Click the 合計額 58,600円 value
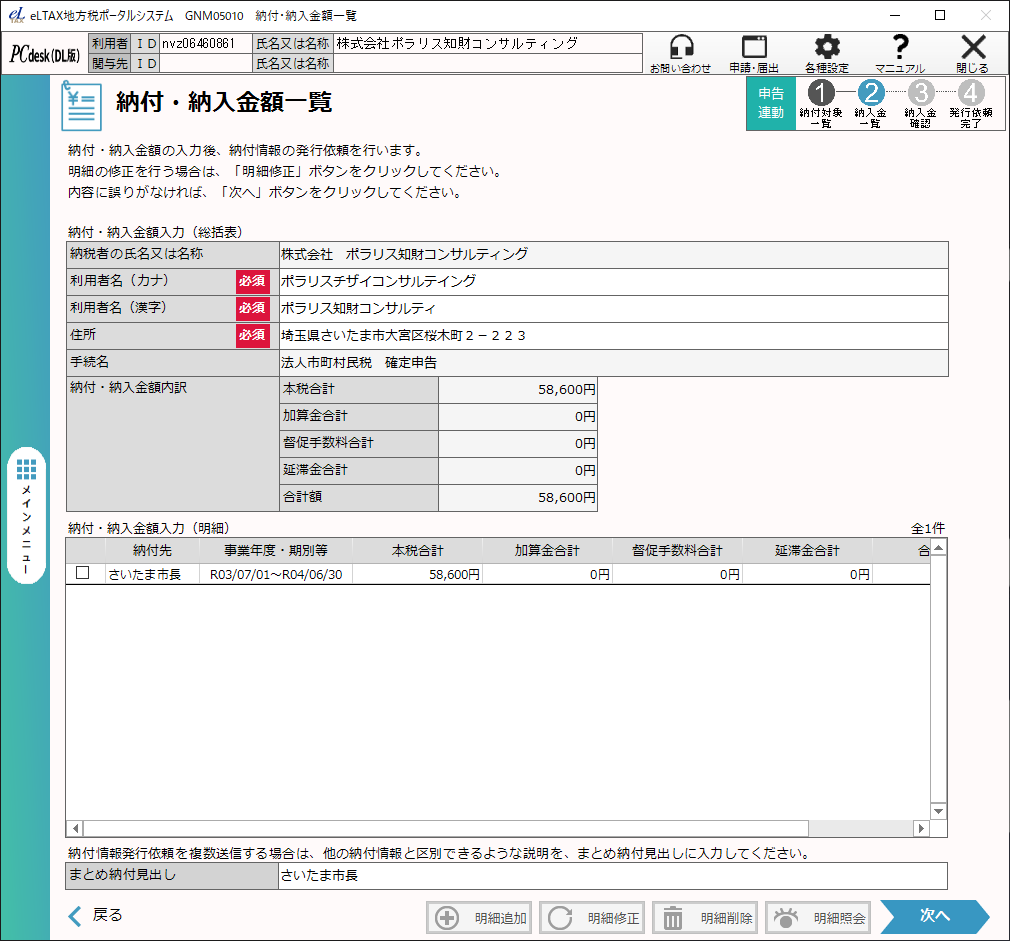Image resolution: width=1010 pixels, height=941 pixels. [x=518, y=498]
